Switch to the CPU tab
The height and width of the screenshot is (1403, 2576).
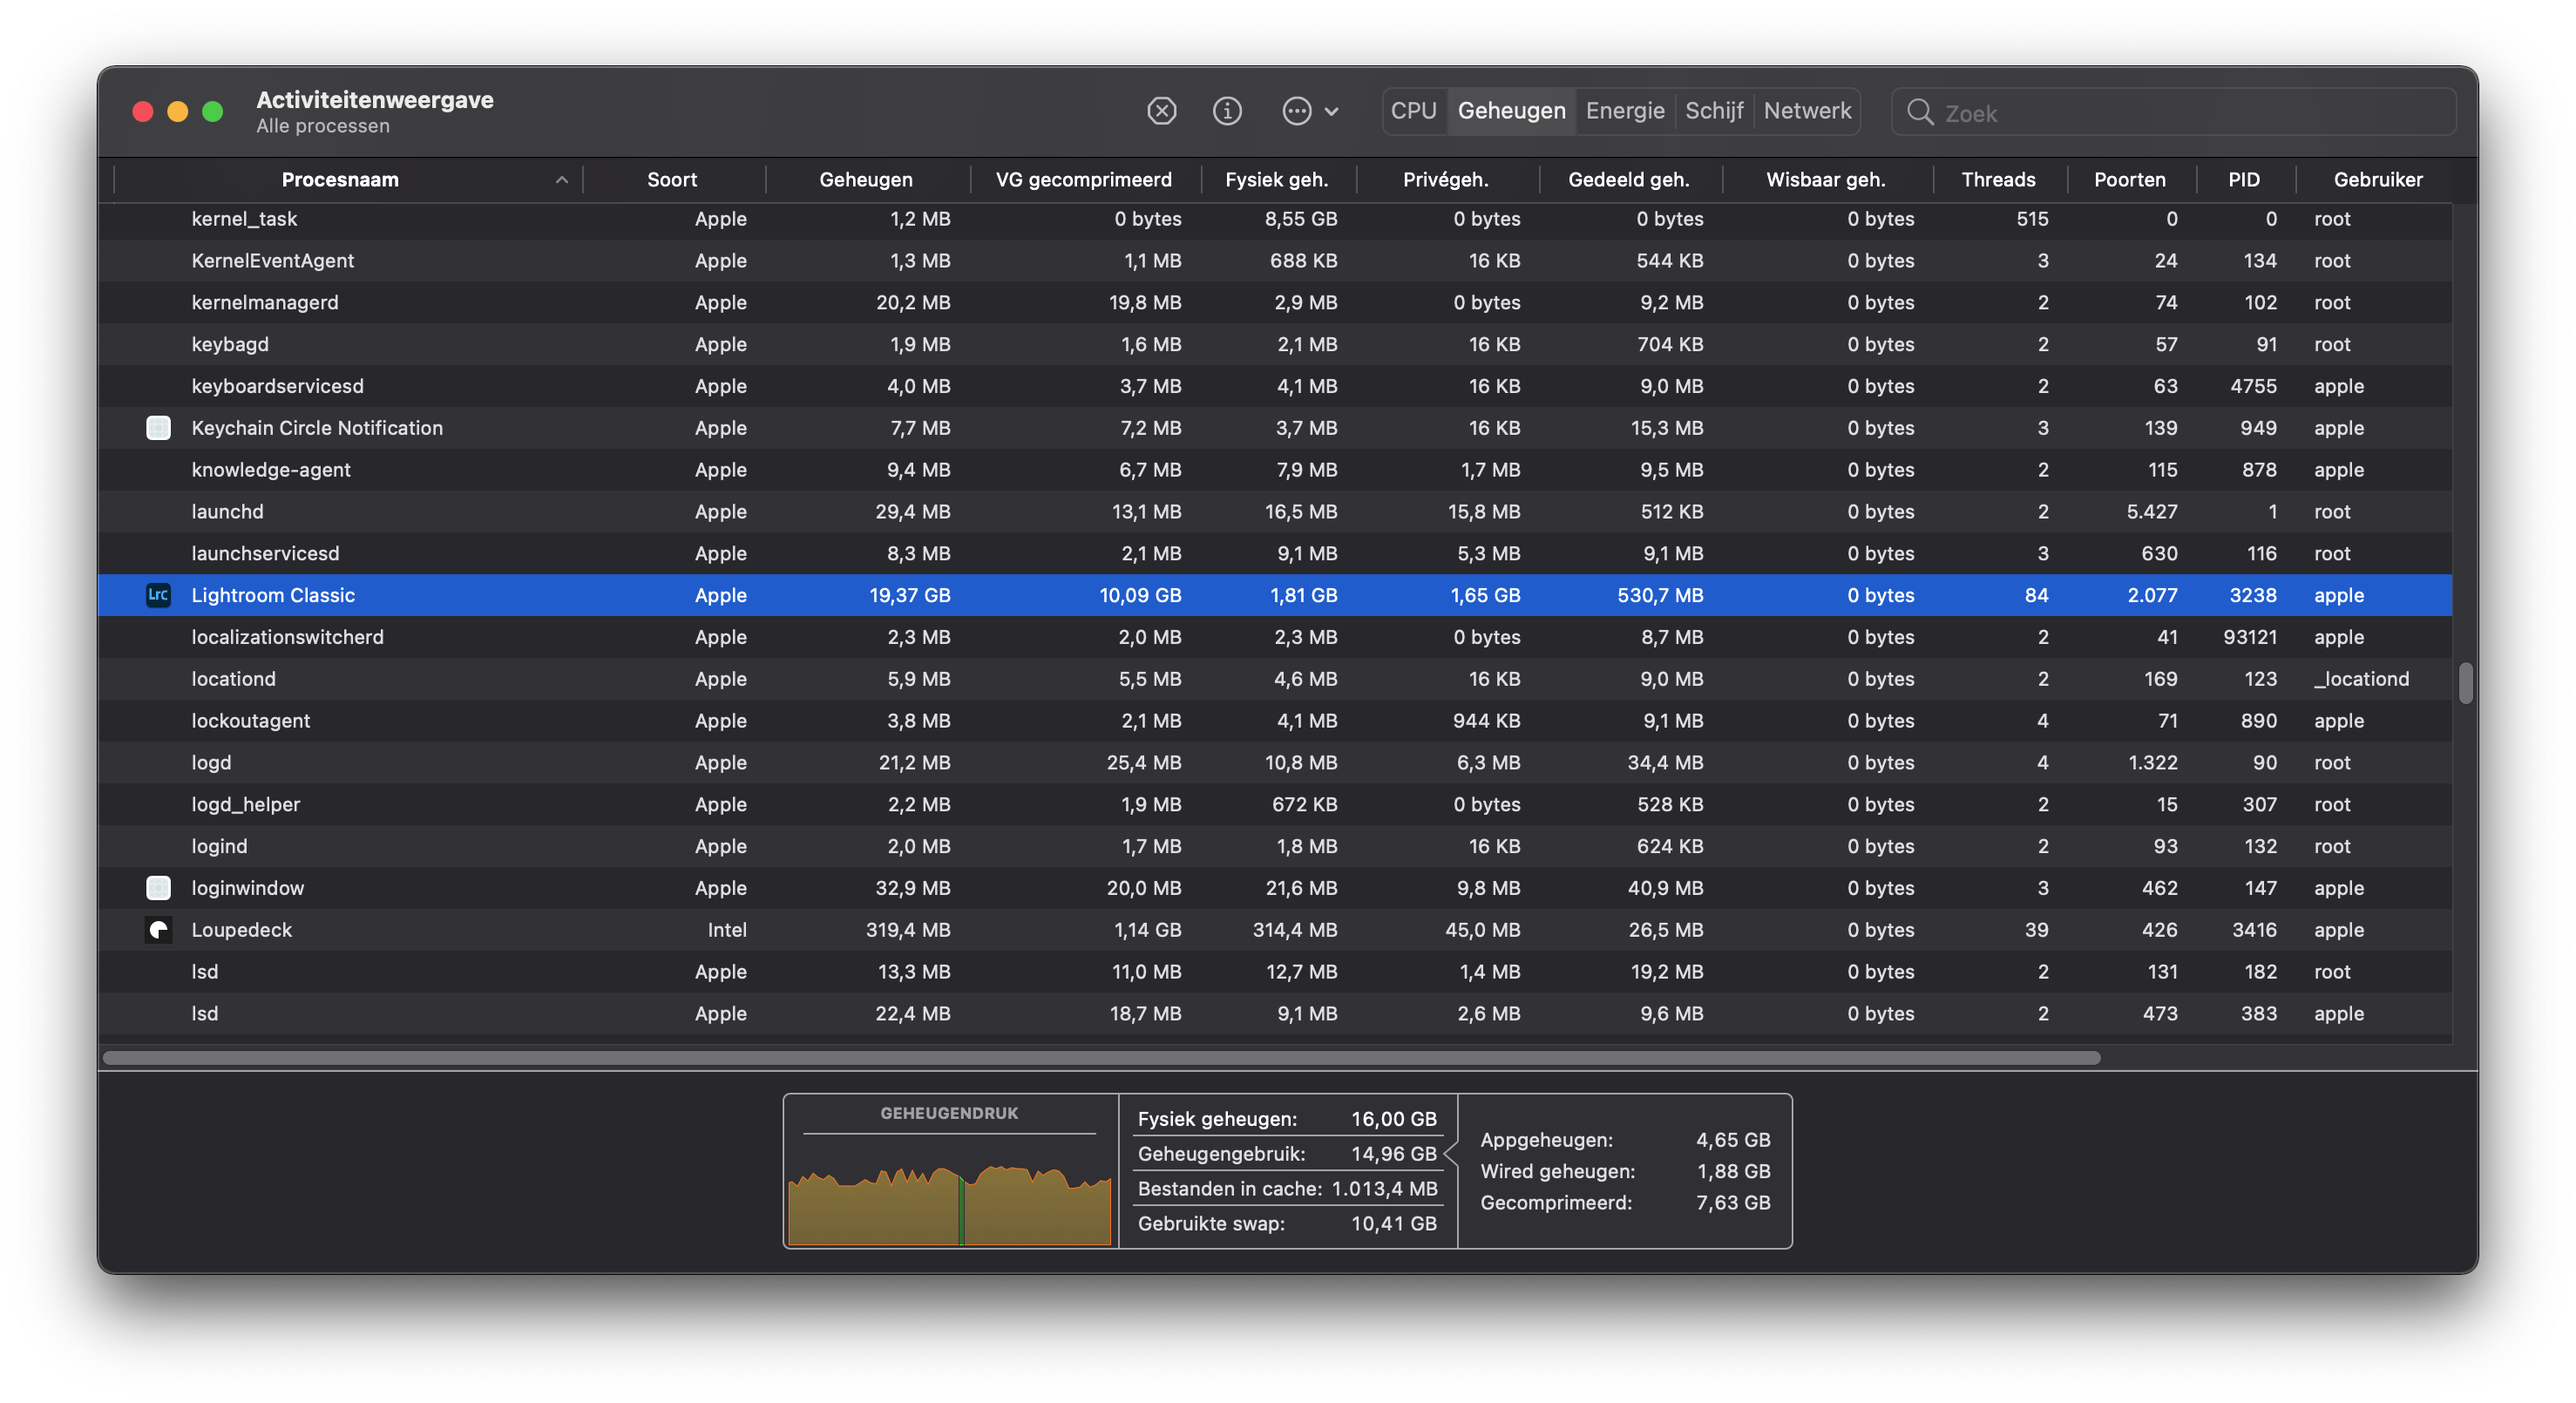click(x=1413, y=111)
